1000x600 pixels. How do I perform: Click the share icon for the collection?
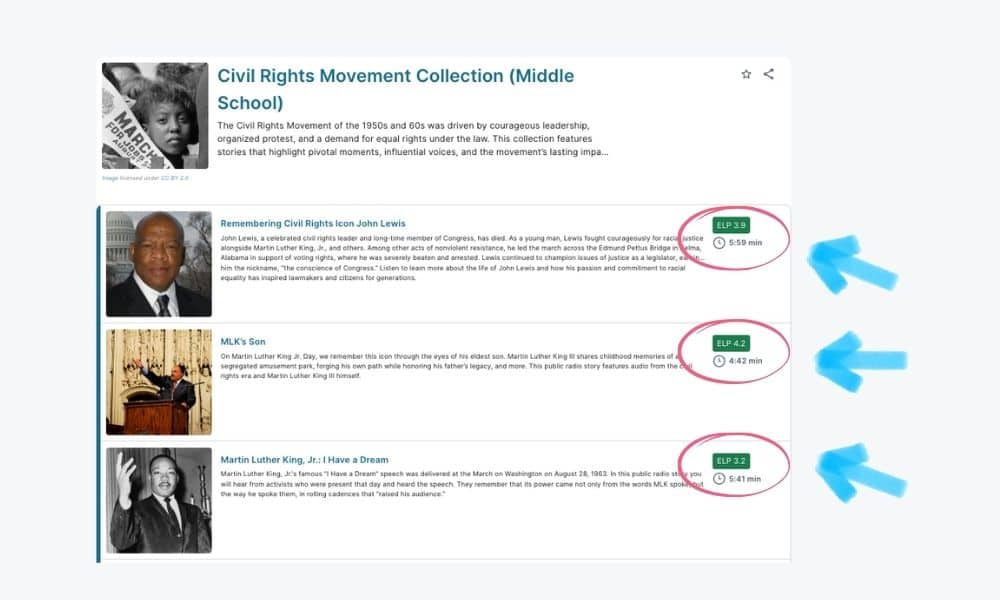(x=769, y=74)
